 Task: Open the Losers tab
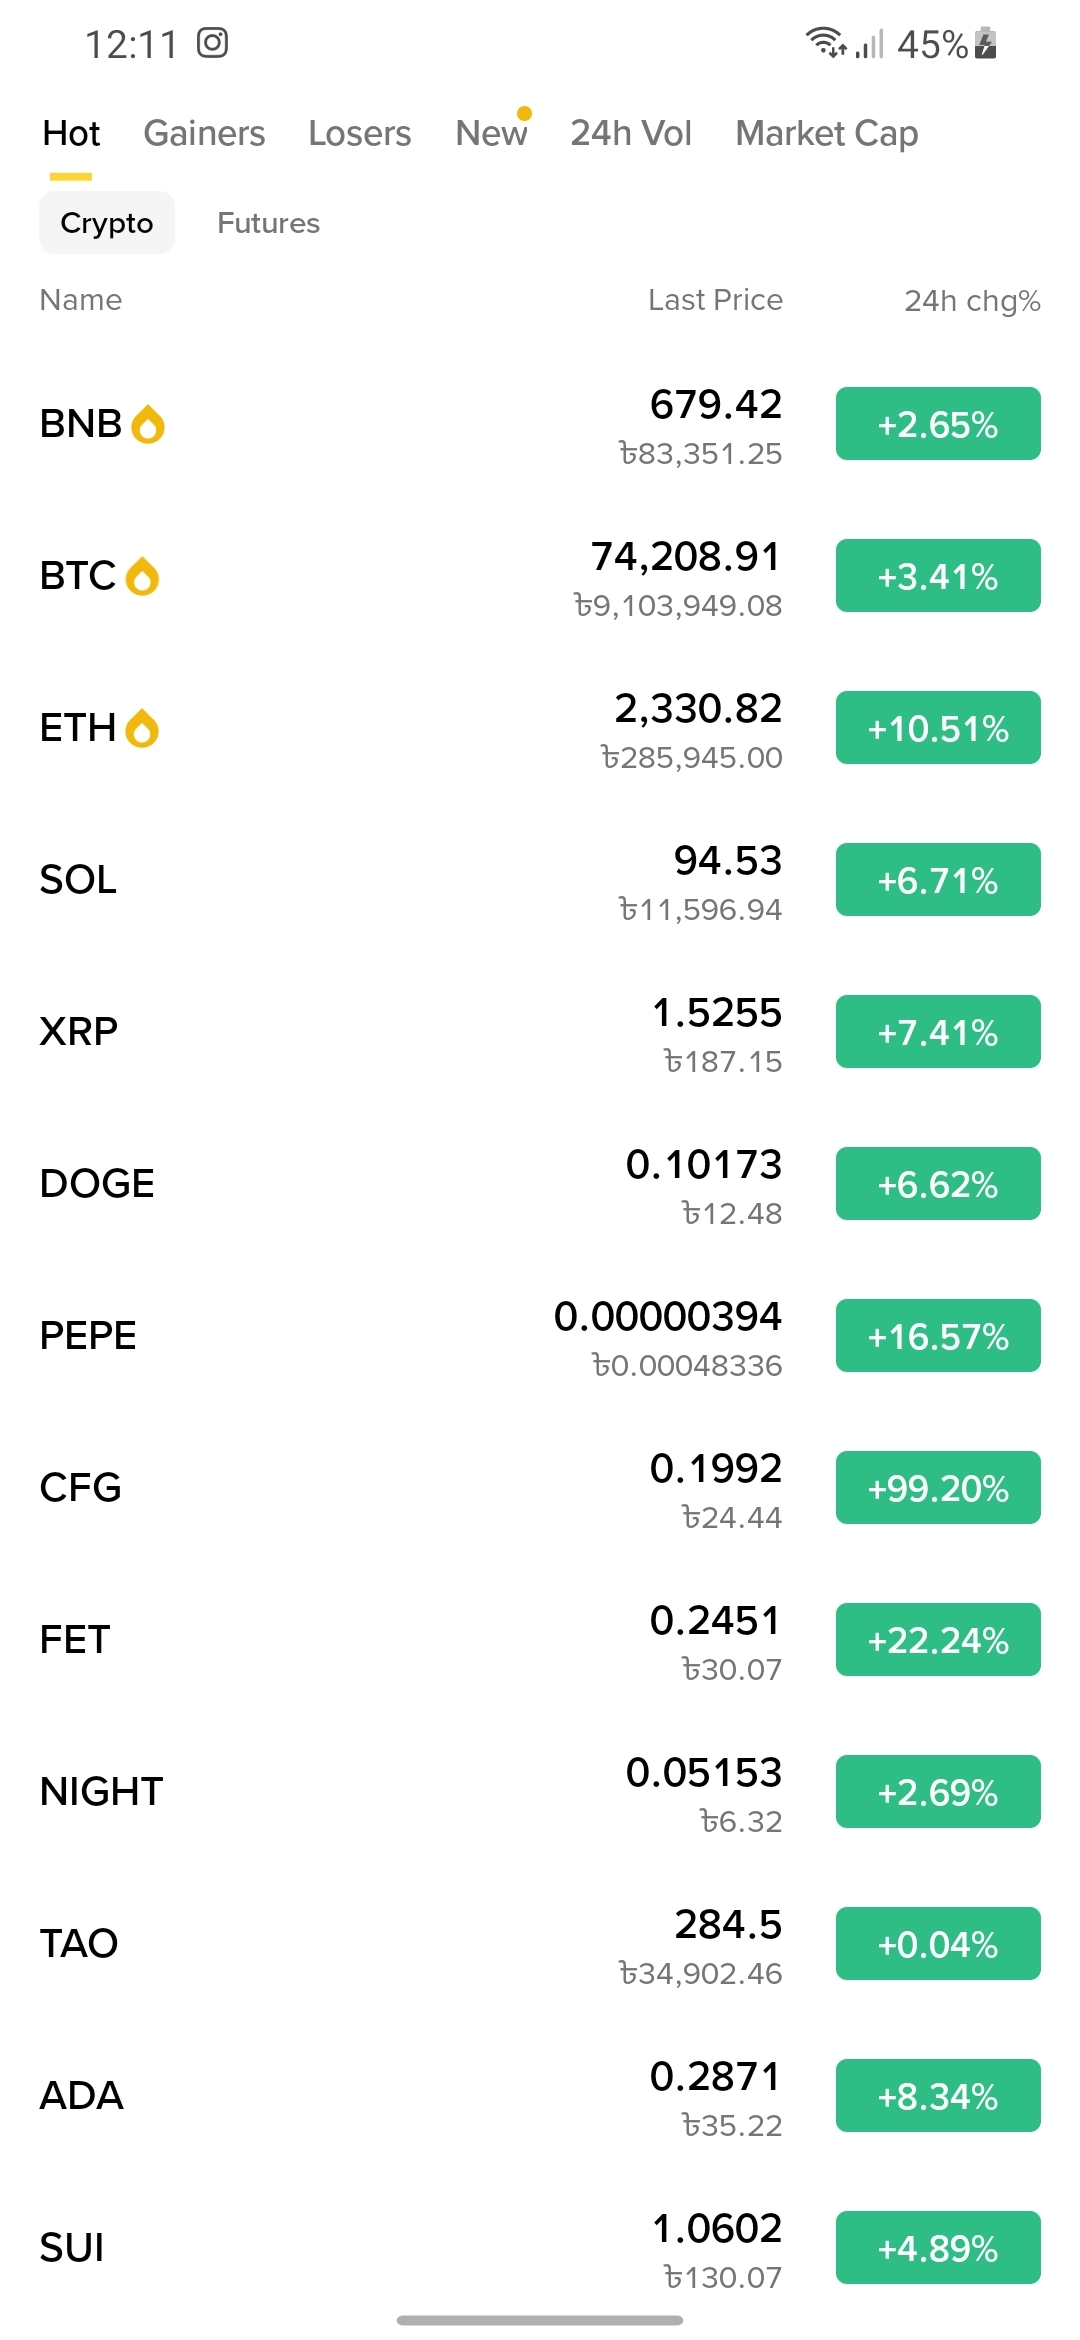point(360,133)
